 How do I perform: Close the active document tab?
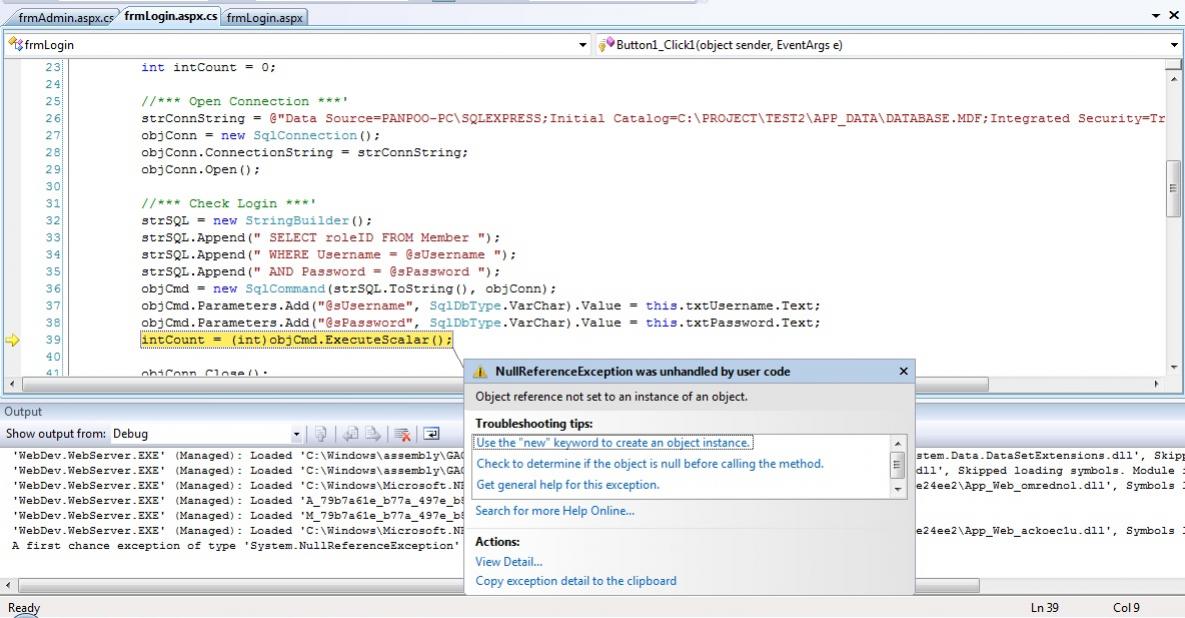pyautogui.click(x=1174, y=16)
